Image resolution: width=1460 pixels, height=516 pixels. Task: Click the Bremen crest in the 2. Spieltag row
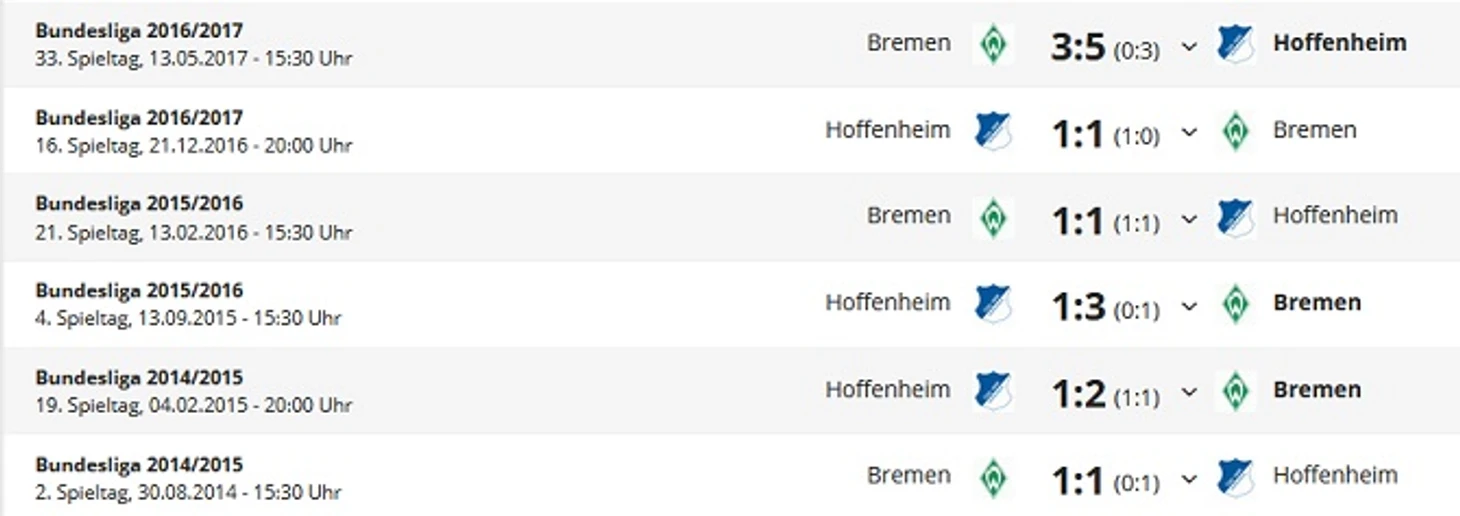993,477
